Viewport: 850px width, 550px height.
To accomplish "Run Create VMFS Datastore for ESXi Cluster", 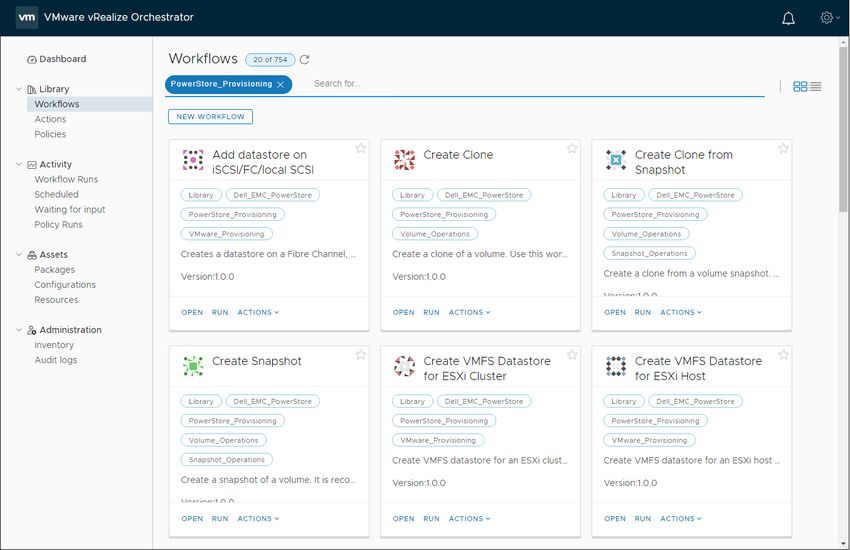I will click(431, 519).
